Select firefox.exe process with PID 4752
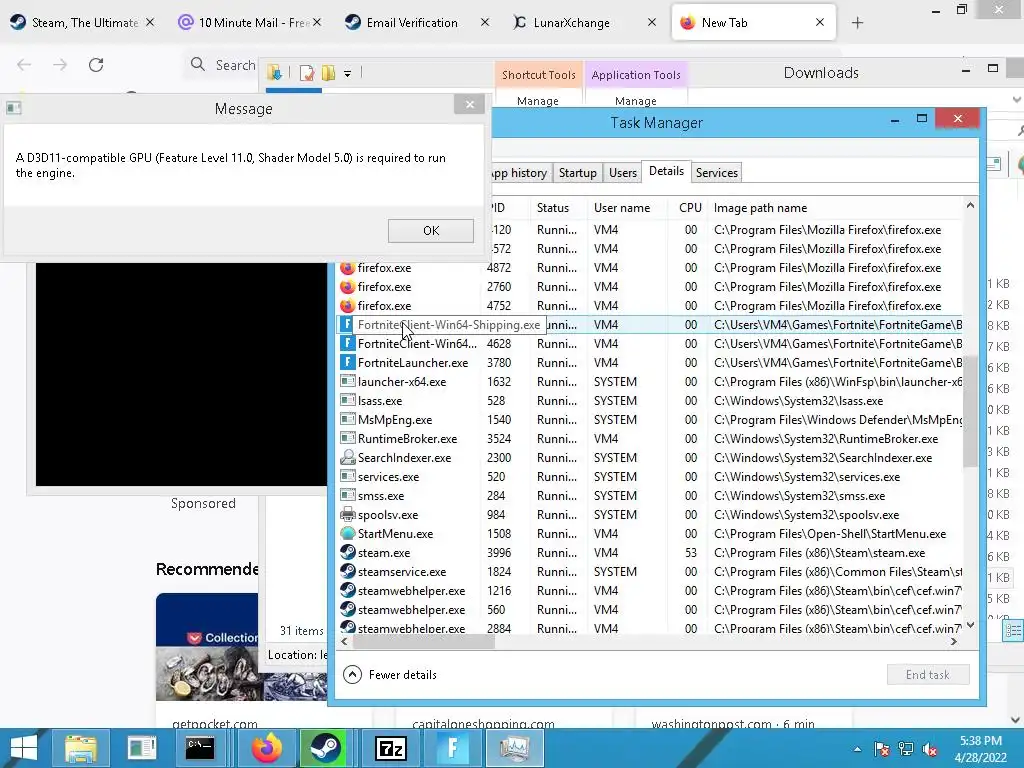The image size is (1024, 768). tap(650, 306)
